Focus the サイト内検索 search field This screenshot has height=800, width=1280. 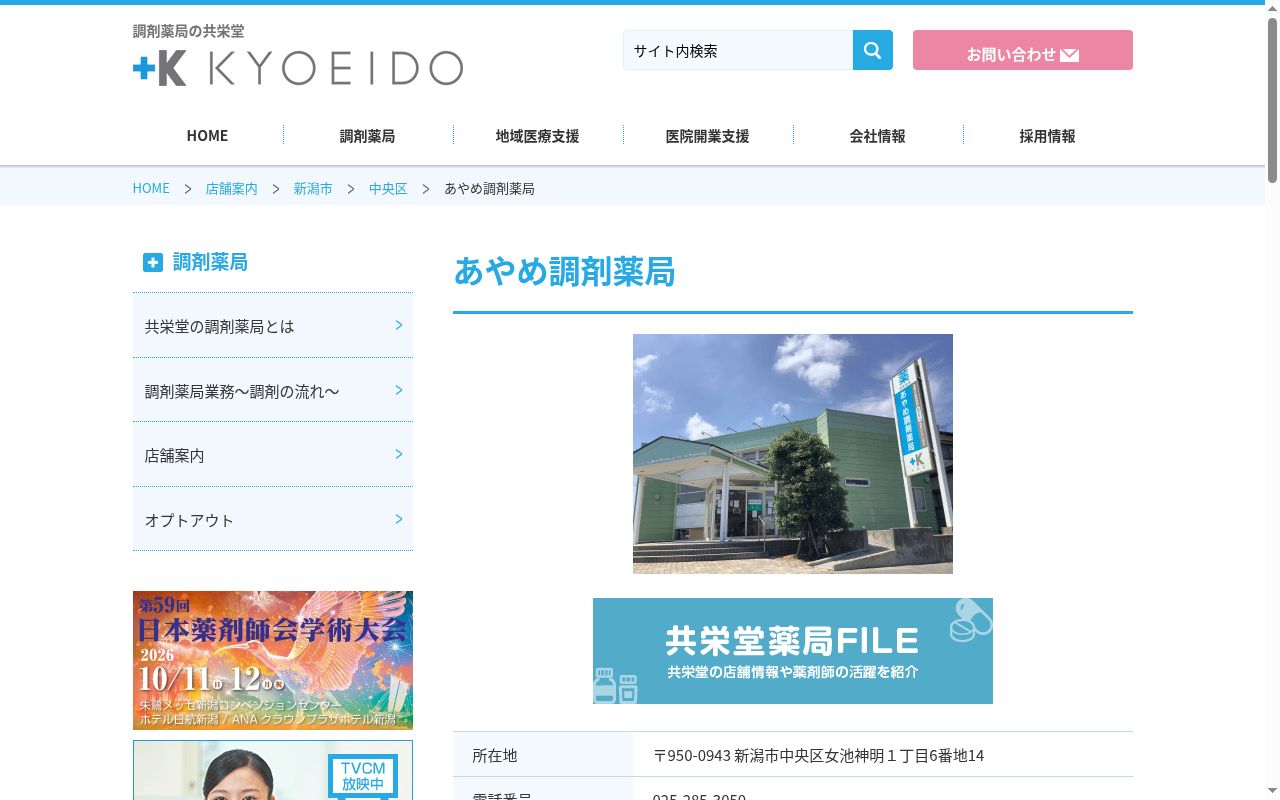[x=738, y=50]
